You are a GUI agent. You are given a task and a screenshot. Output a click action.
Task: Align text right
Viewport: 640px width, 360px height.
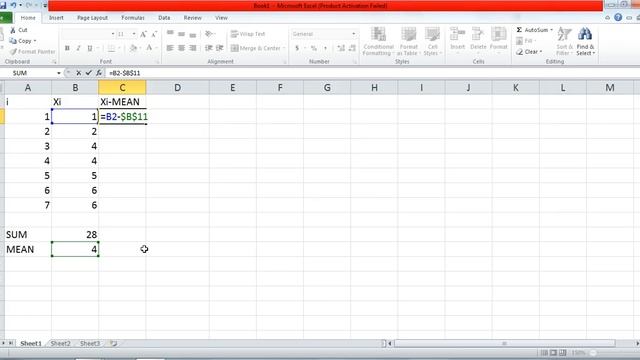[x=193, y=48]
